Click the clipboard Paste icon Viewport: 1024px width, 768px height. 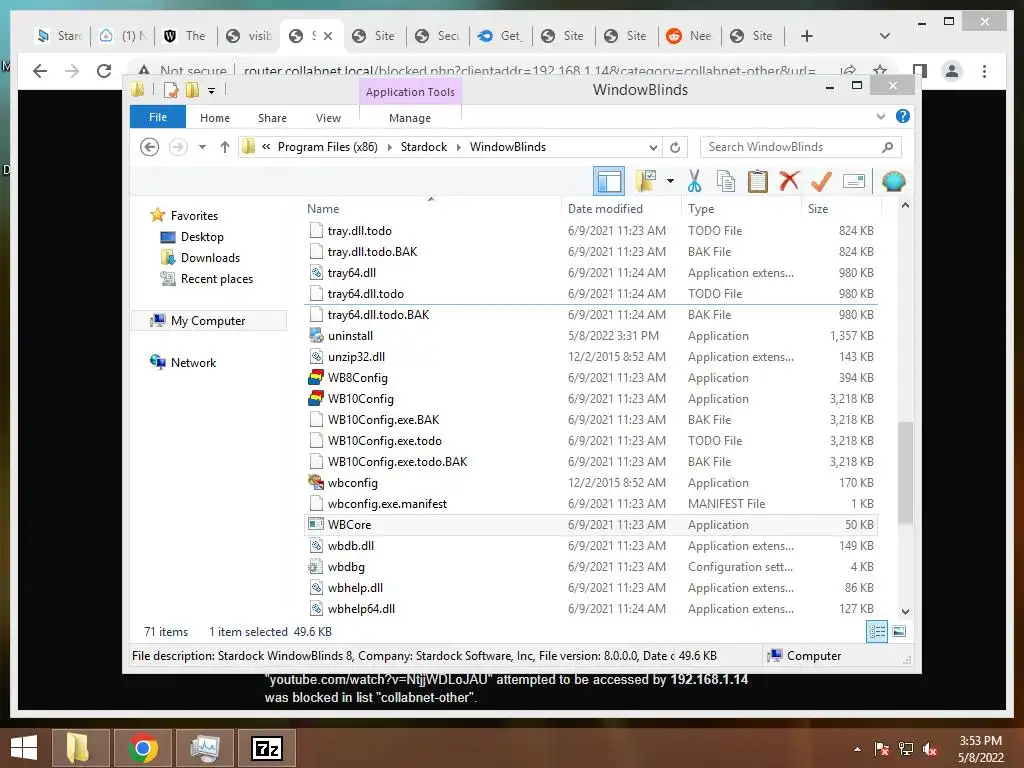point(758,181)
